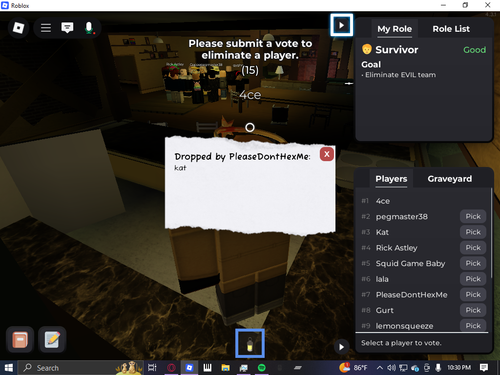Collapse the players panel using bottom arrow
The height and width of the screenshot is (375, 500).
point(341,347)
